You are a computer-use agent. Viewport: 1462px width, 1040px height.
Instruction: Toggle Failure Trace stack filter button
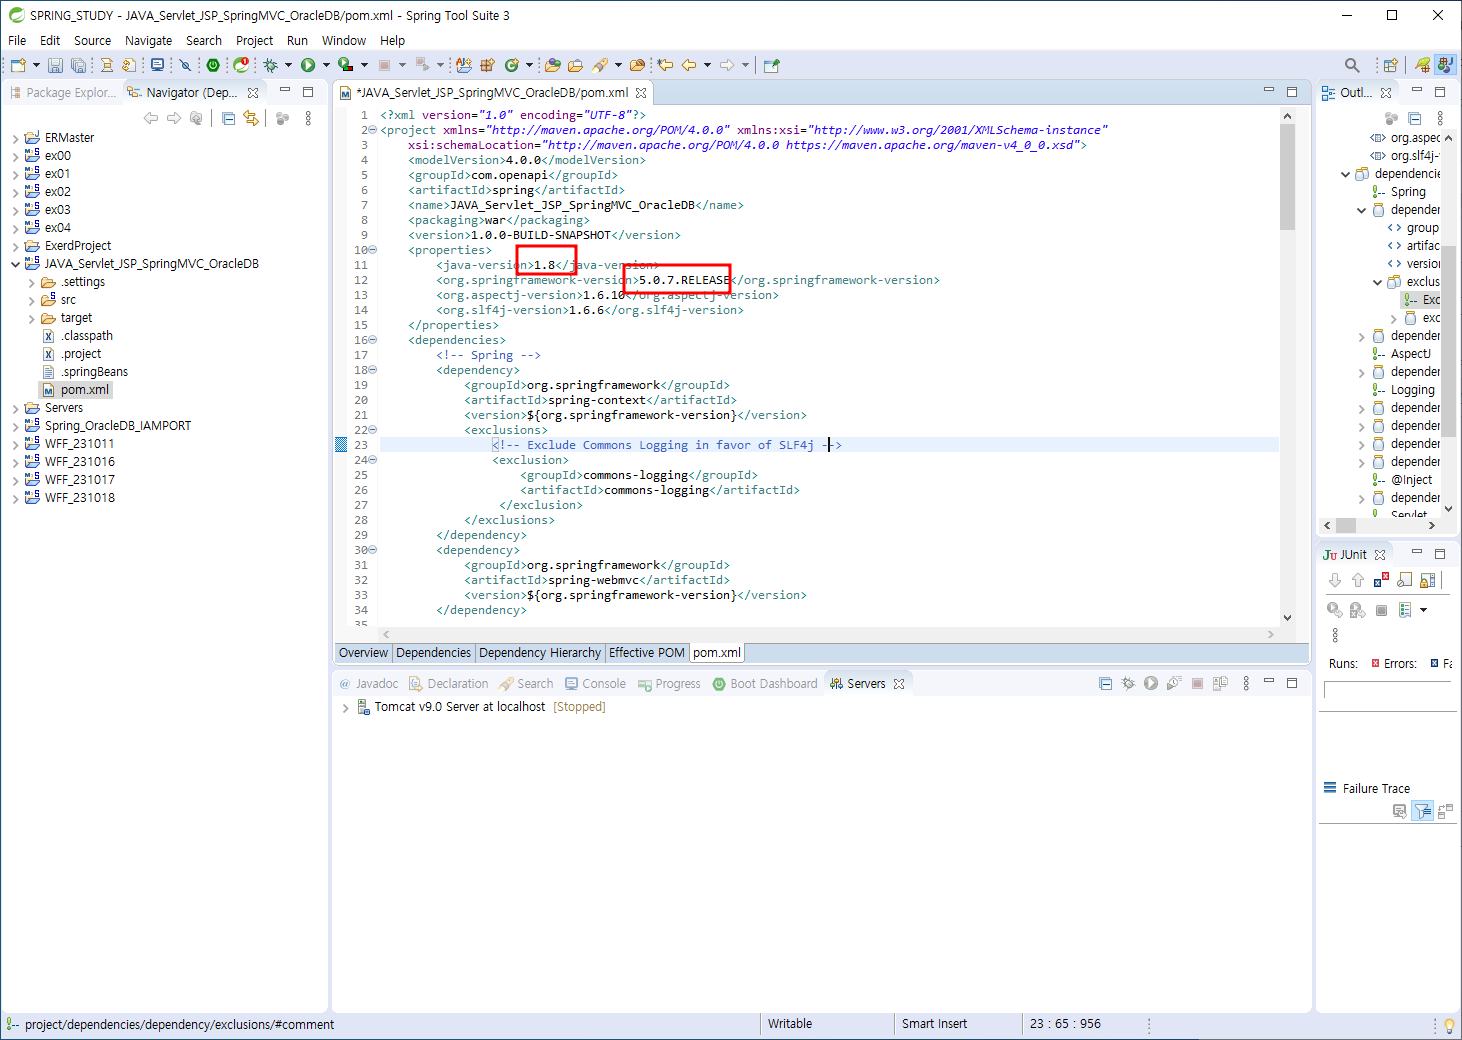(x=1422, y=811)
